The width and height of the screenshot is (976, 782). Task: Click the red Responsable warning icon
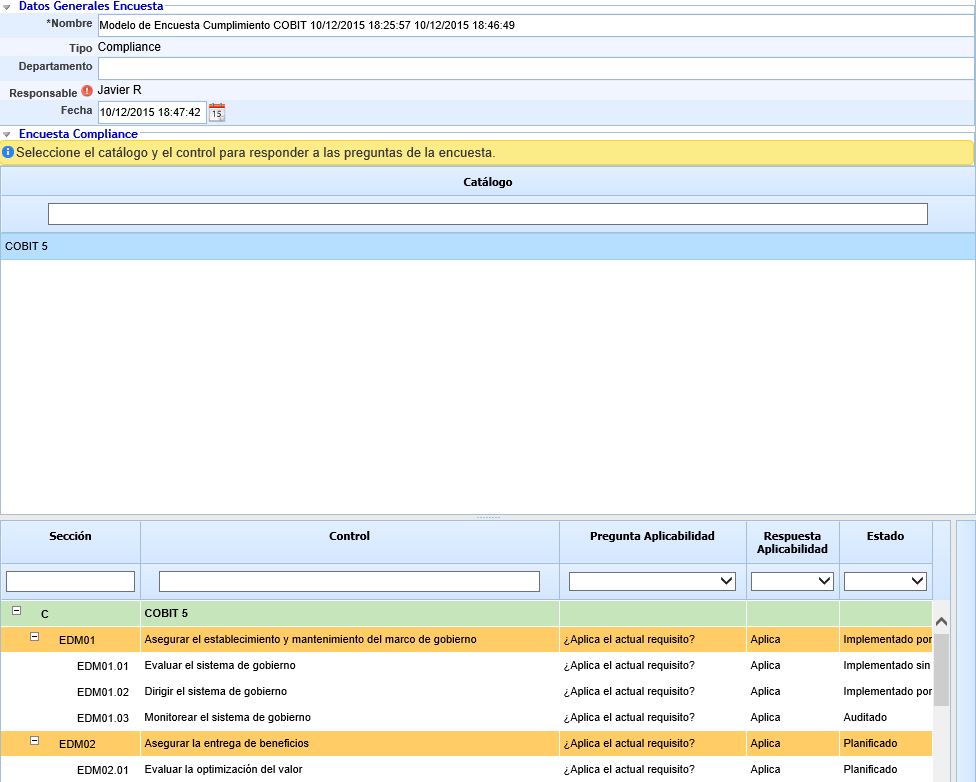click(x=87, y=91)
